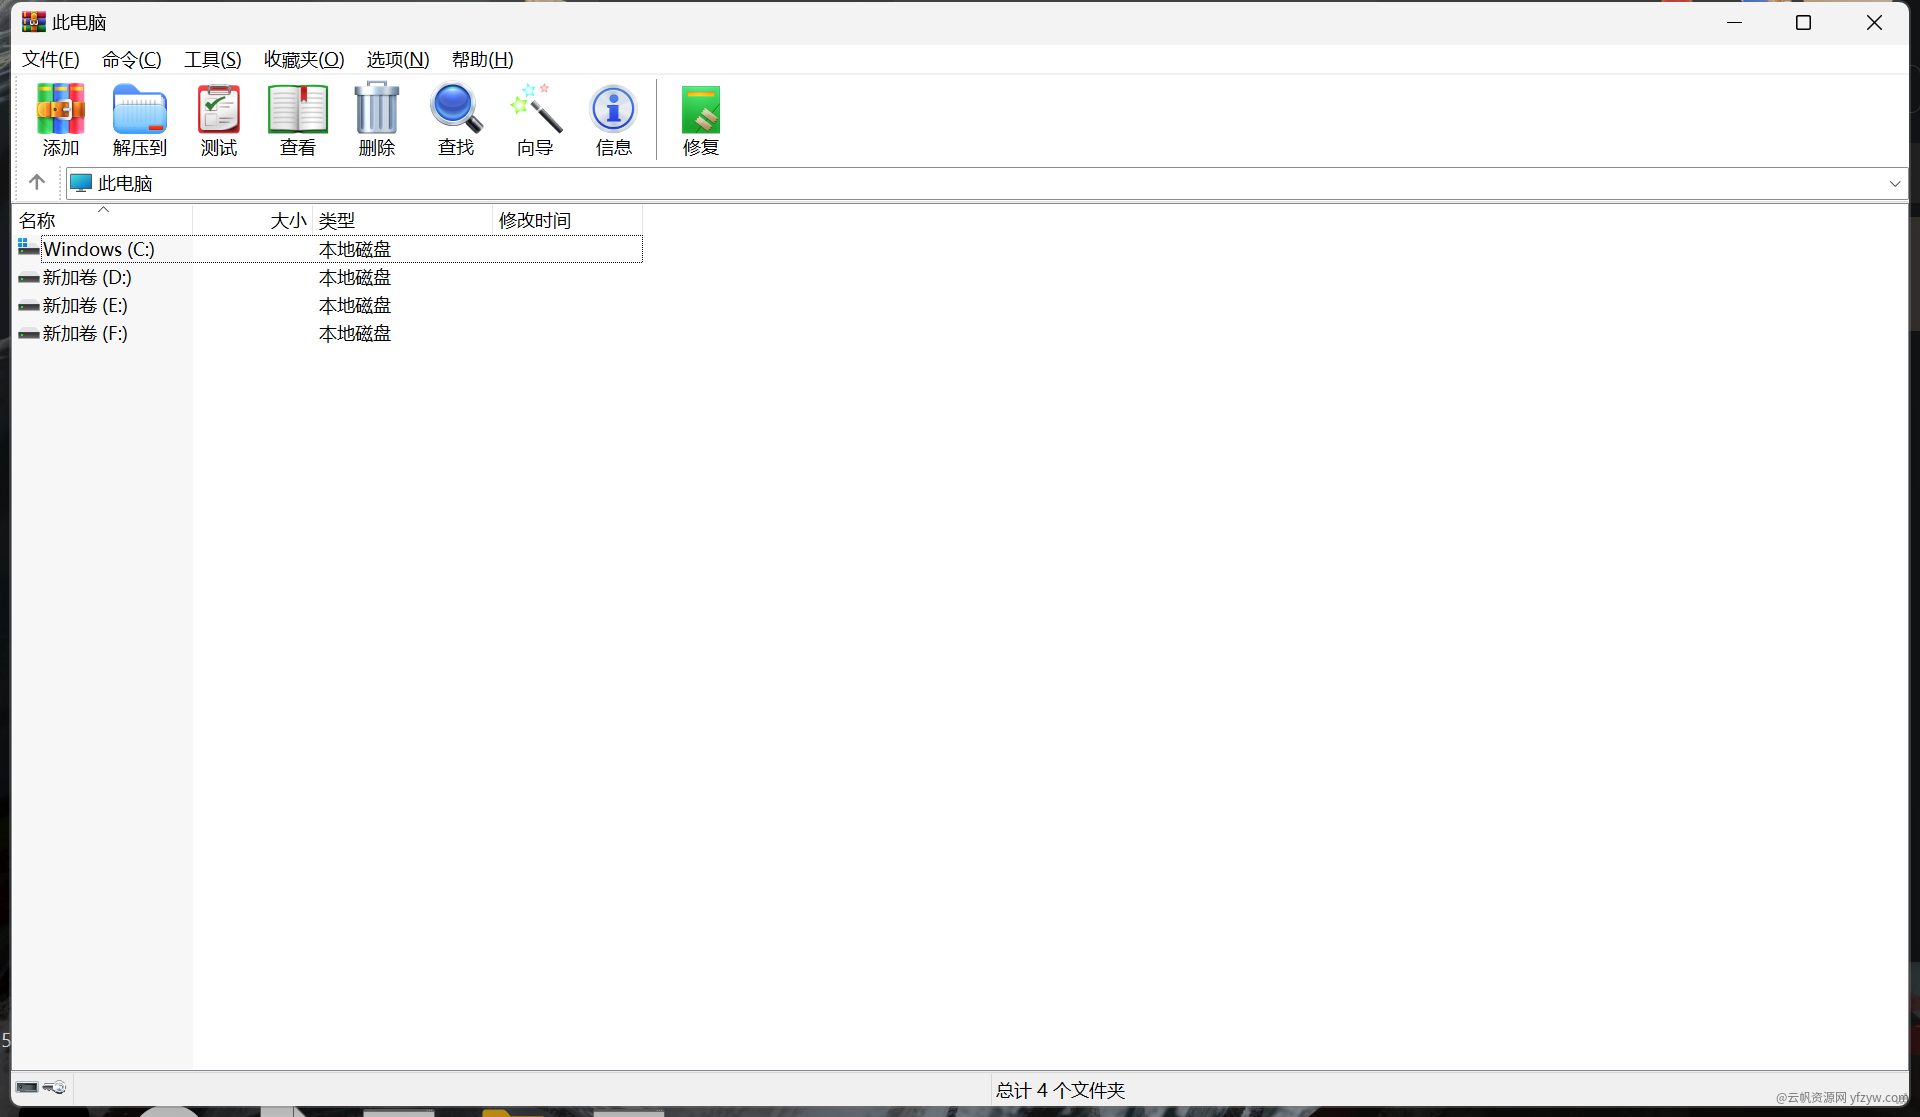Screen dimensions: 1920x1117
Task: Click the Extract To (解压到) toolbar icon
Action: pyautogui.click(x=139, y=109)
